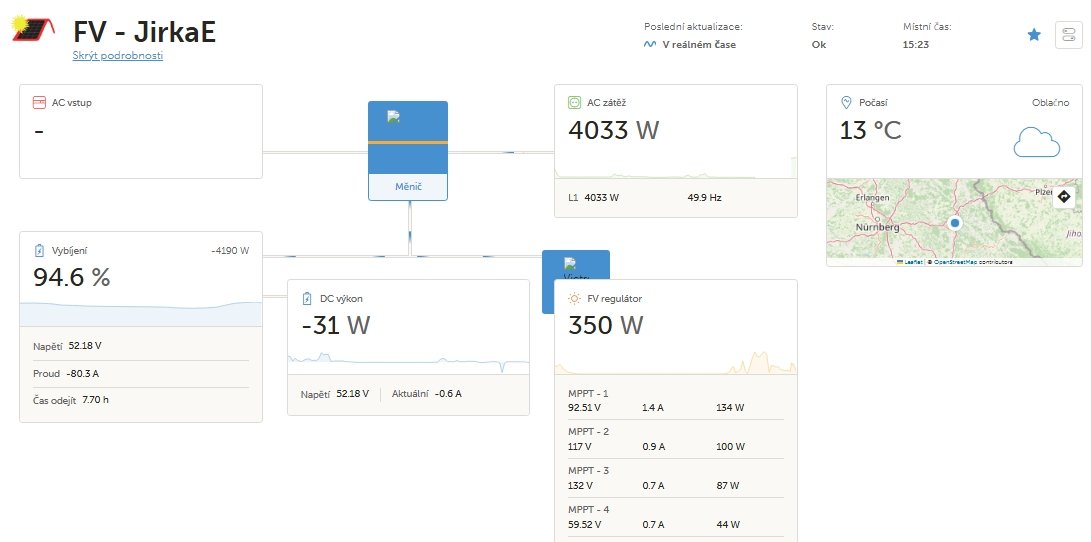The image size is (1091, 542).
Task: Click the real-time wave status icon
Action: point(650,45)
